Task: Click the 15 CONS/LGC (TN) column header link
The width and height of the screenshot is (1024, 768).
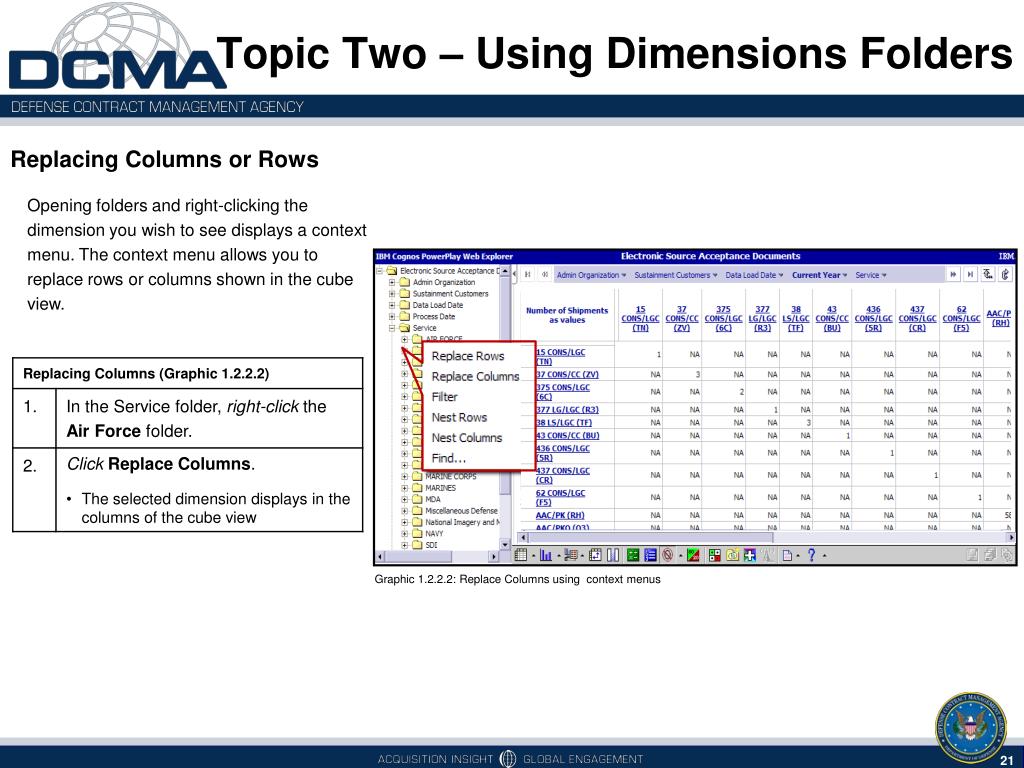Action: (640, 319)
